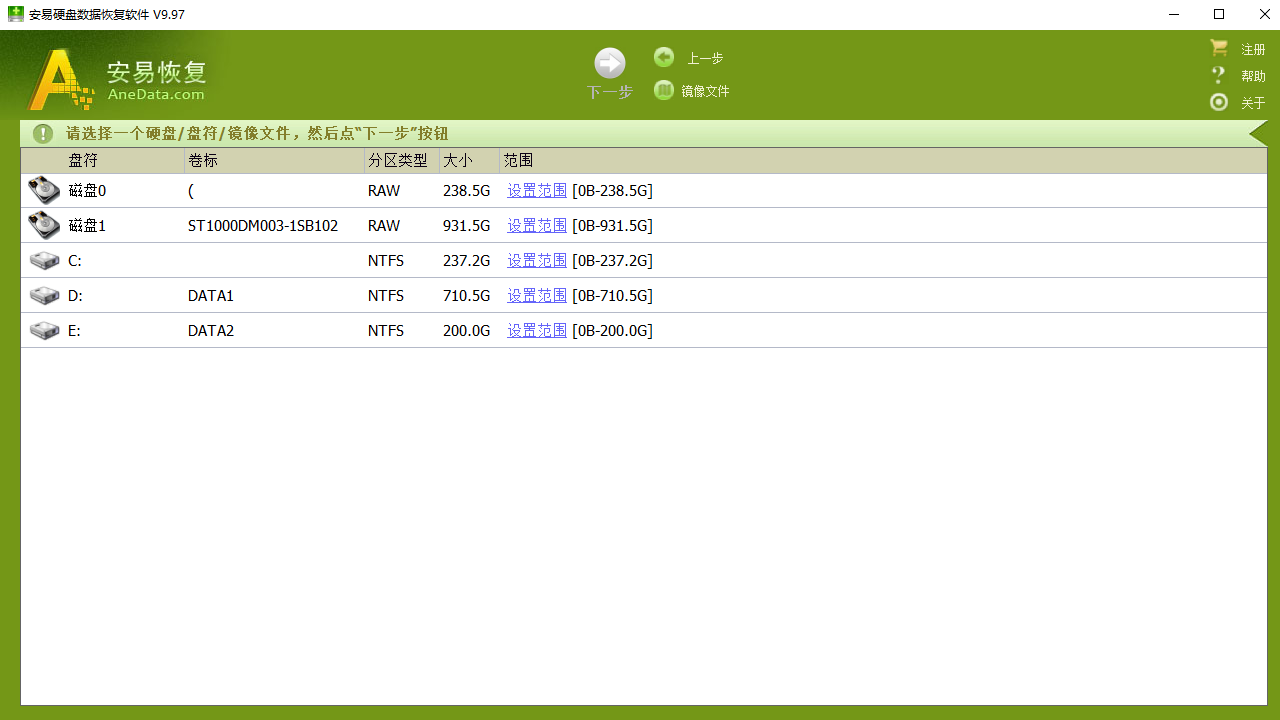The width and height of the screenshot is (1280, 720).
Task: Click the warning circle icon in the prompt bar
Action: coord(42,133)
